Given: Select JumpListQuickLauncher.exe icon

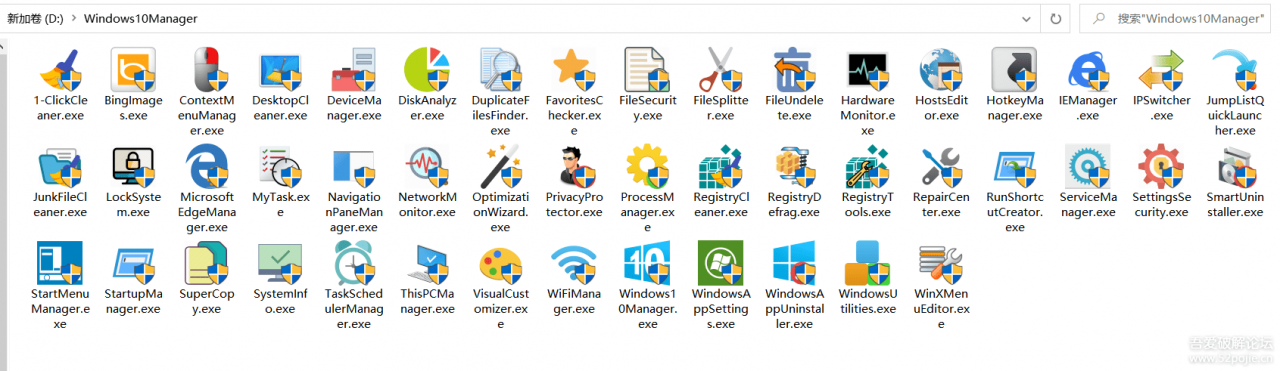Looking at the screenshot, I should pos(1235,69).
